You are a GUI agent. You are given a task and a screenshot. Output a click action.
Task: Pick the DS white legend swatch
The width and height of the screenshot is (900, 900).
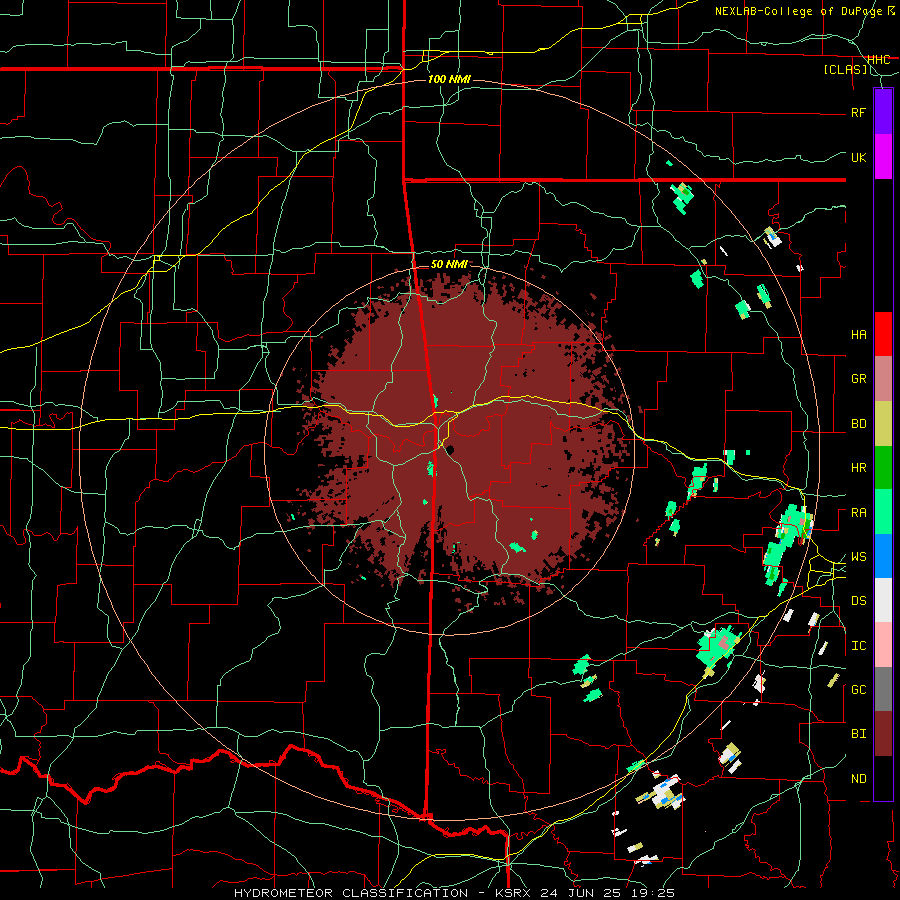point(883,600)
